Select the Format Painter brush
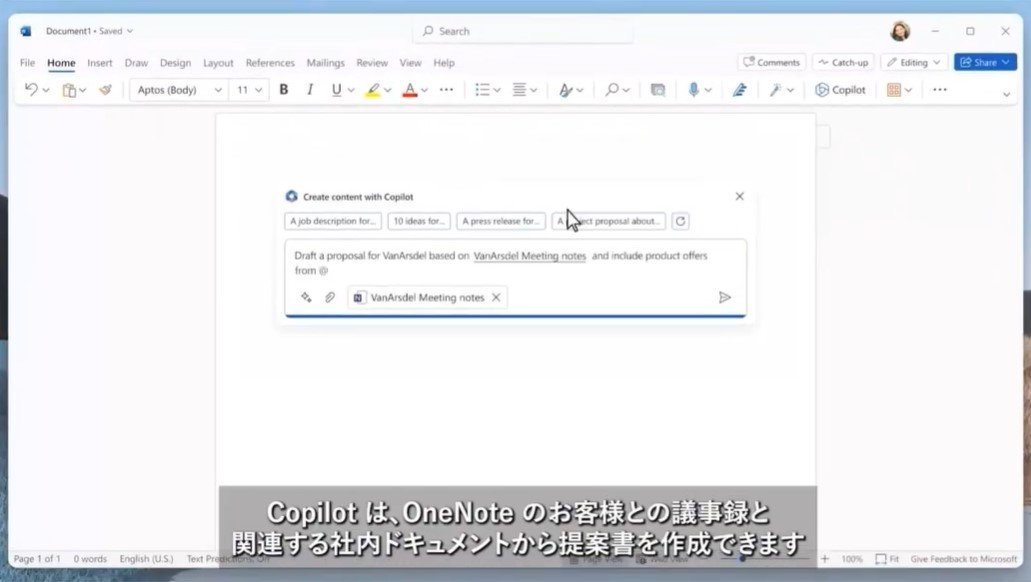Screen dimensions: 1031x582 pyautogui.click(x=105, y=90)
